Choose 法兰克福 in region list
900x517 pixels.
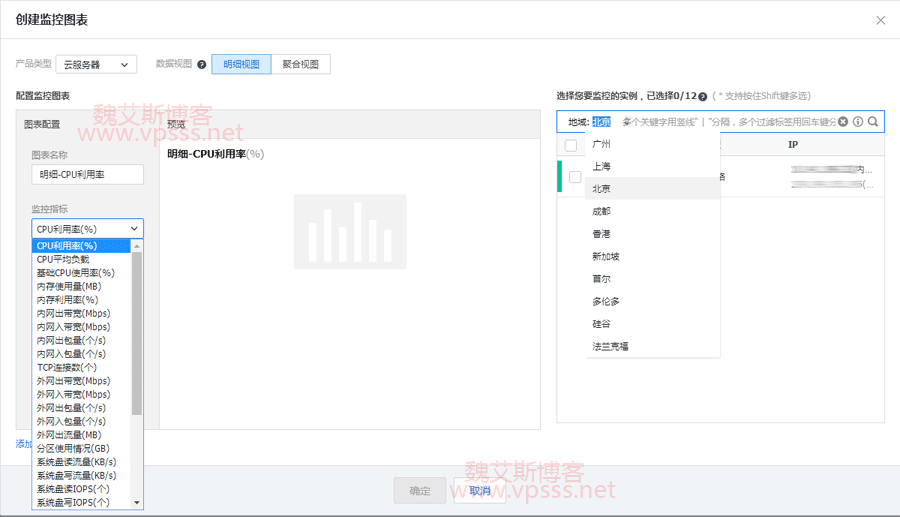(610, 347)
